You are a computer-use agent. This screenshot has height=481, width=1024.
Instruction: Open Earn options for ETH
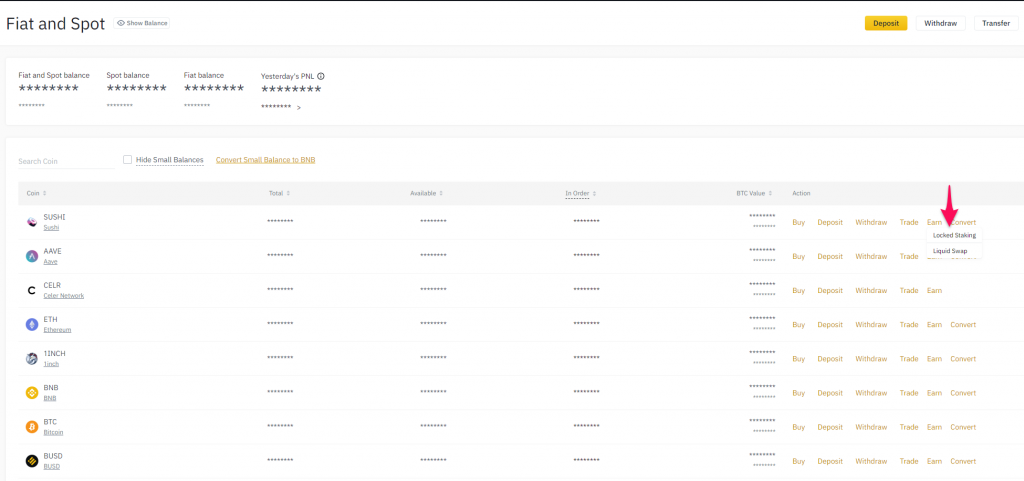pyautogui.click(x=934, y=324)
